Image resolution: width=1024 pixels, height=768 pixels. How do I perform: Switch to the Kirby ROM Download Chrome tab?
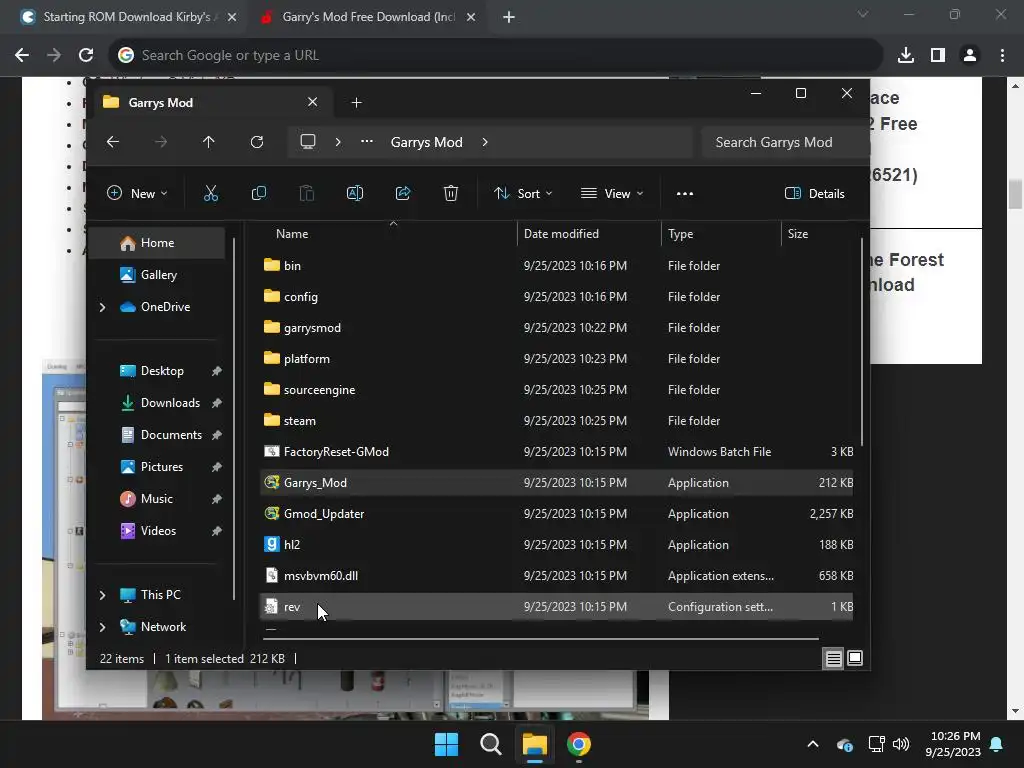pyautogui.click(x=127, y=17)
